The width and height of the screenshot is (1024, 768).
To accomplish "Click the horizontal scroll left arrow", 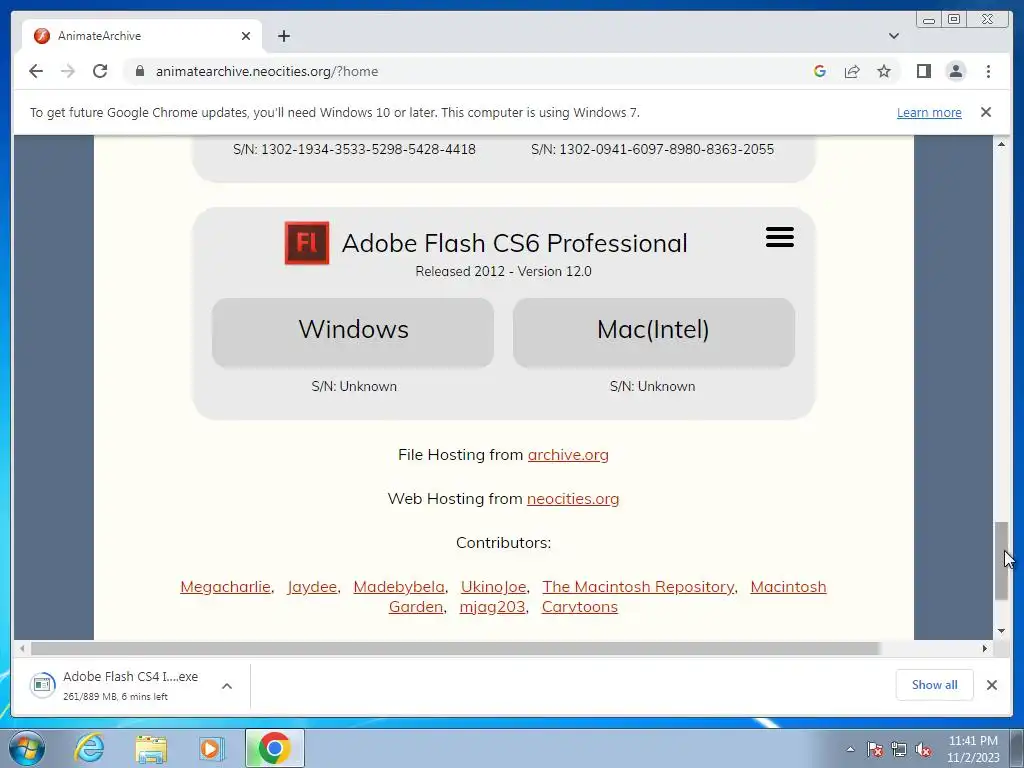I will tap(22, 648).
